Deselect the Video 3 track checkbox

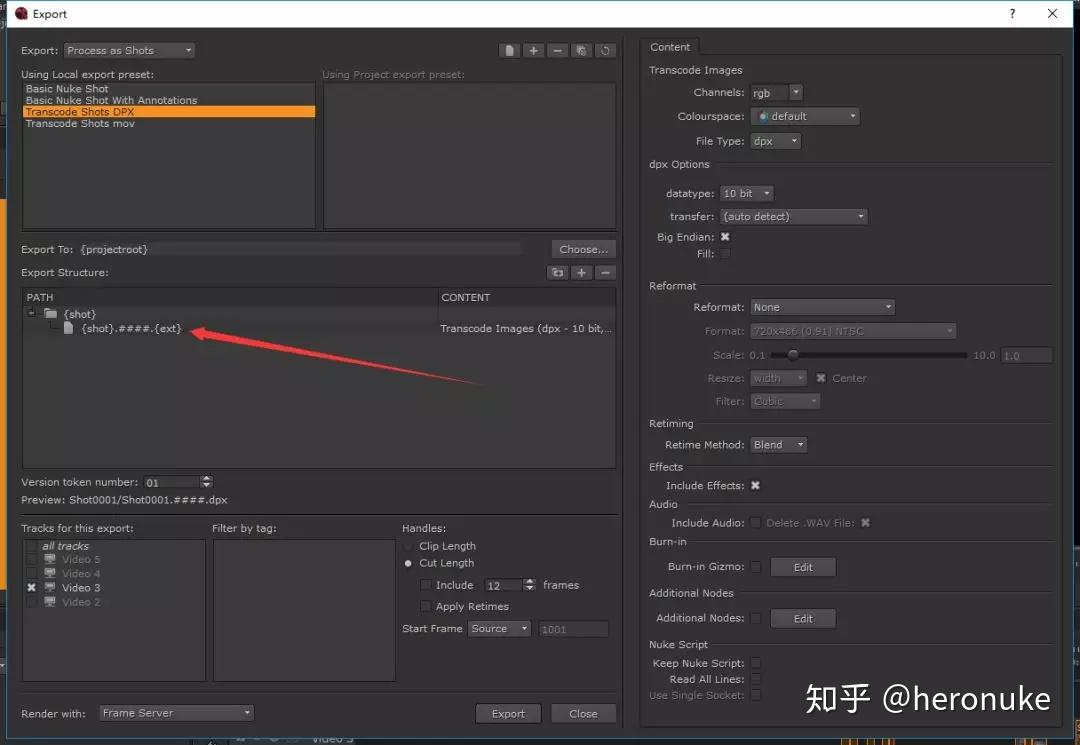[x=31, y=588]
